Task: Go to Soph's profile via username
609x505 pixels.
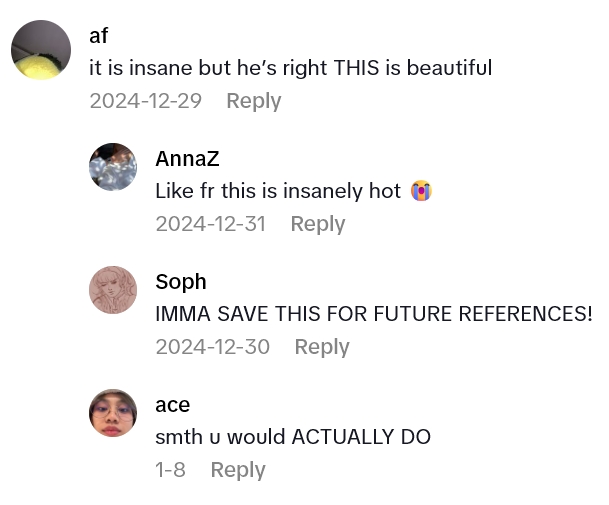Action: coord(181,282)
